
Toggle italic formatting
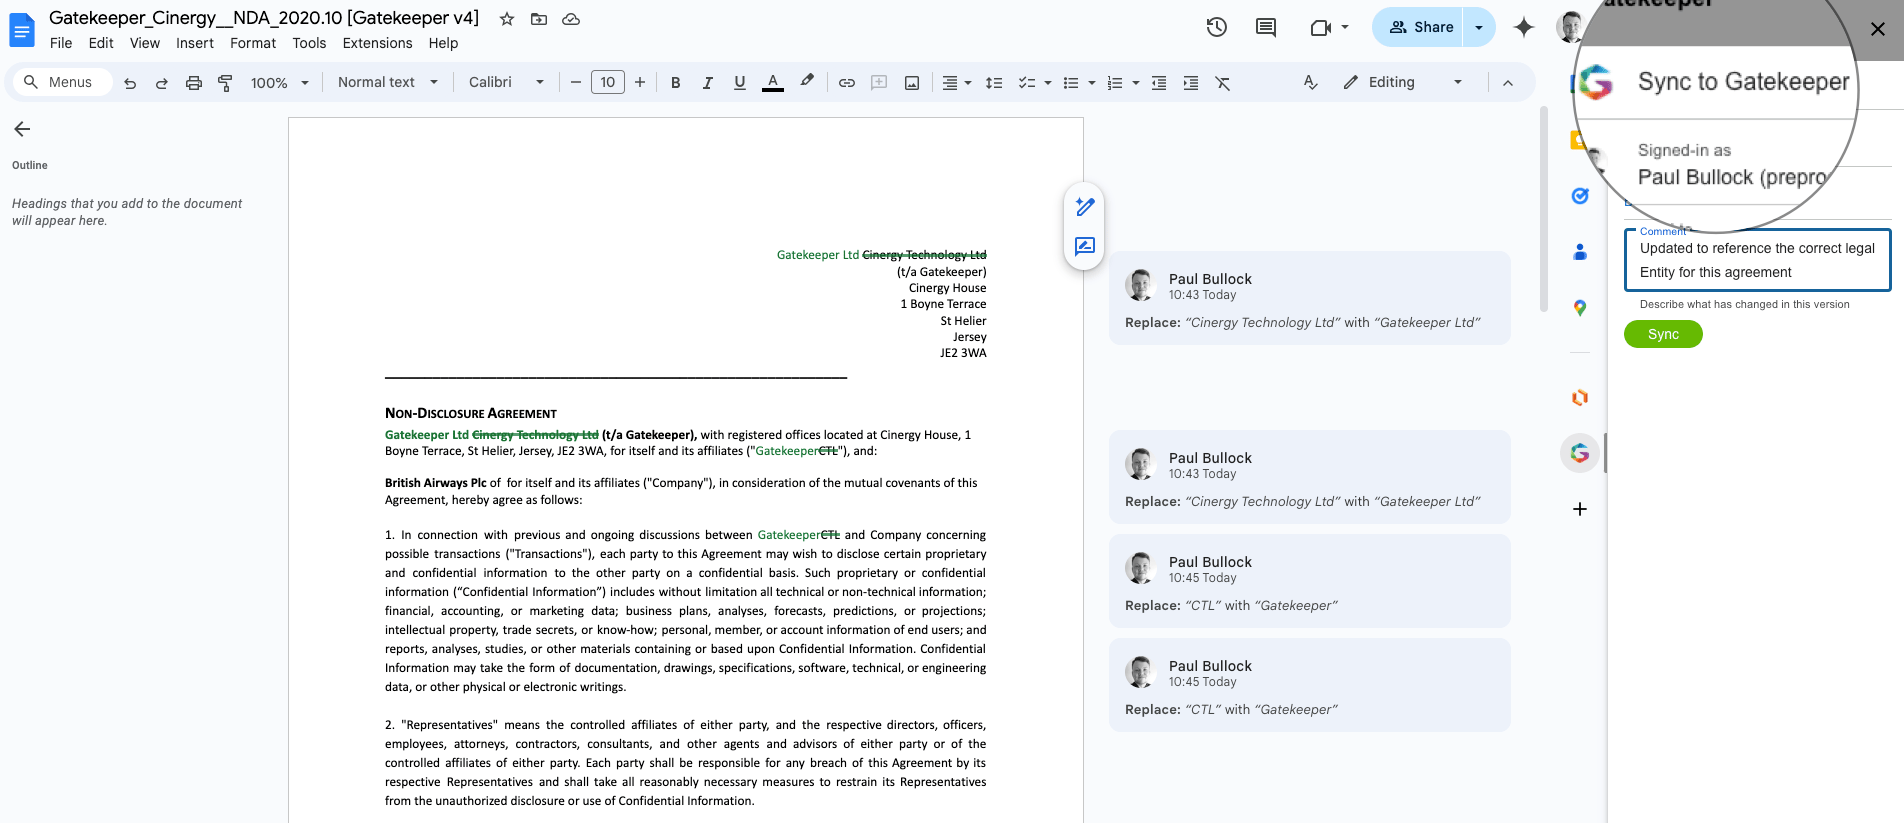708,83
